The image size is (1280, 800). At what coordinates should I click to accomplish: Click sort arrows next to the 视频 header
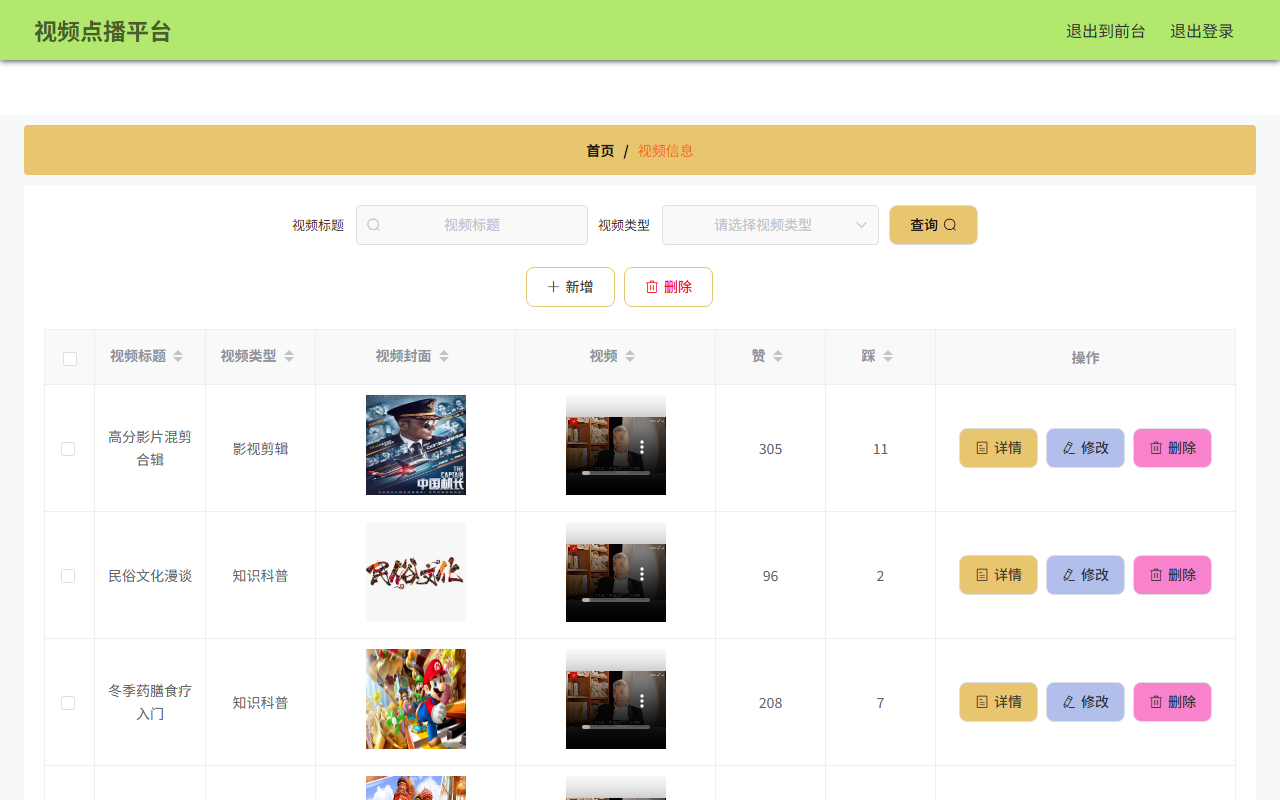click(630, 357)
